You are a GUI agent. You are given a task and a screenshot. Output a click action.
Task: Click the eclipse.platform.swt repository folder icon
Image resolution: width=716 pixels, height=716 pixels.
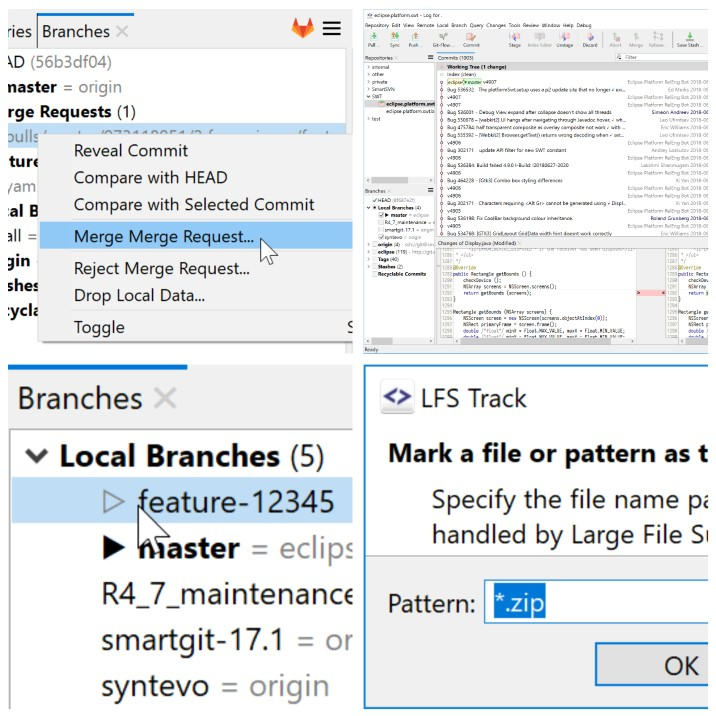coord(382,104)
